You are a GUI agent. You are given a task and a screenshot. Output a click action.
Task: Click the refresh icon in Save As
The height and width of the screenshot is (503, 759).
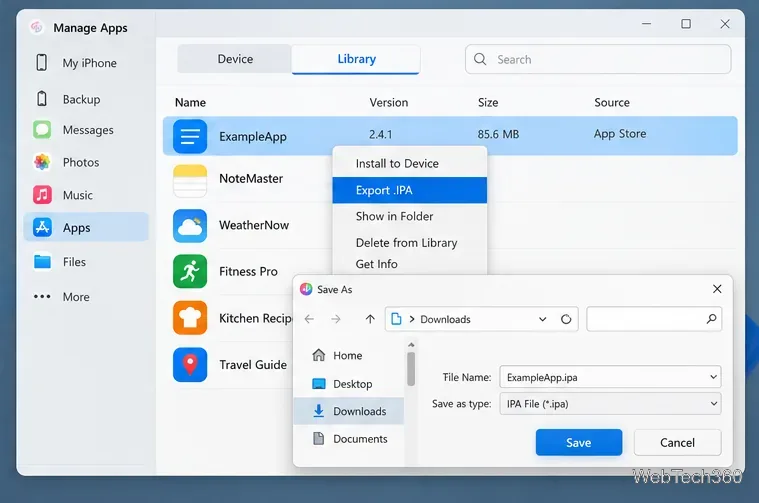566,319
